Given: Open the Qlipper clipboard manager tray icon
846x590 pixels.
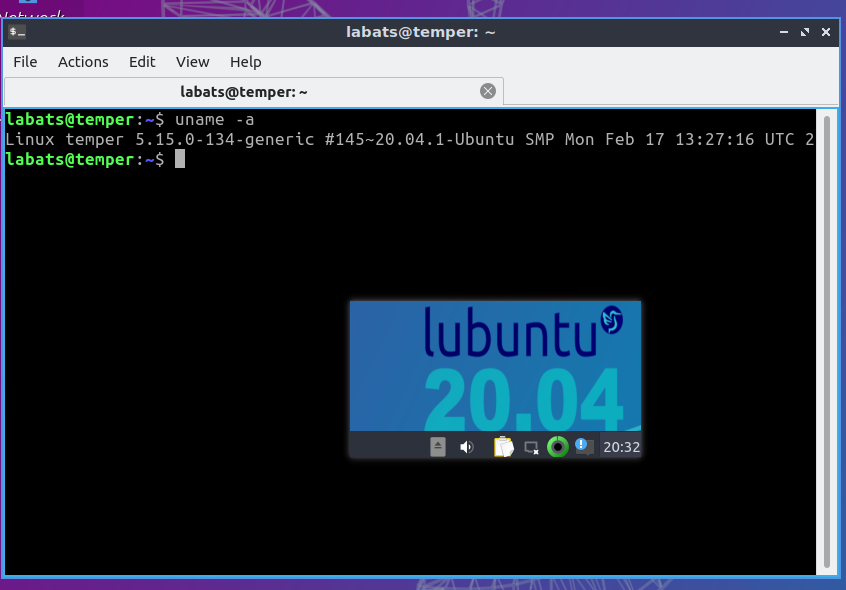Looking at the screenshot, I should 503,447.
